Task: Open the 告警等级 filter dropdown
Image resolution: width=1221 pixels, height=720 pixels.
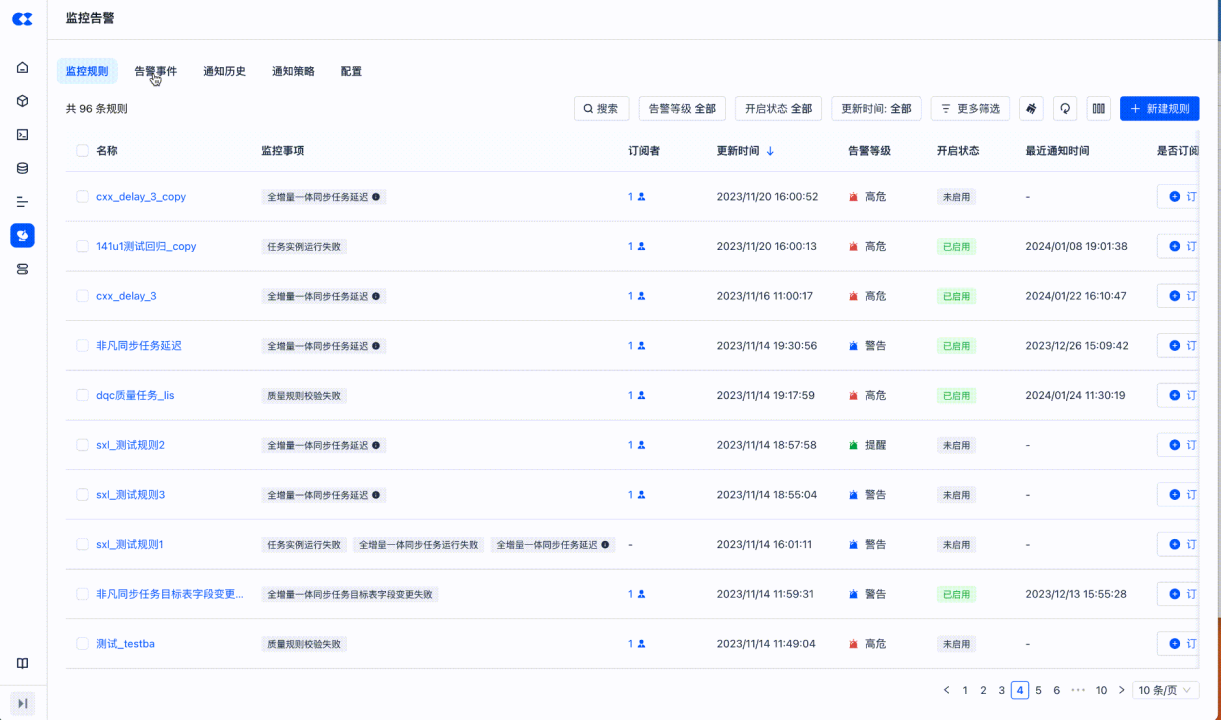Action: tap(682, 109)
